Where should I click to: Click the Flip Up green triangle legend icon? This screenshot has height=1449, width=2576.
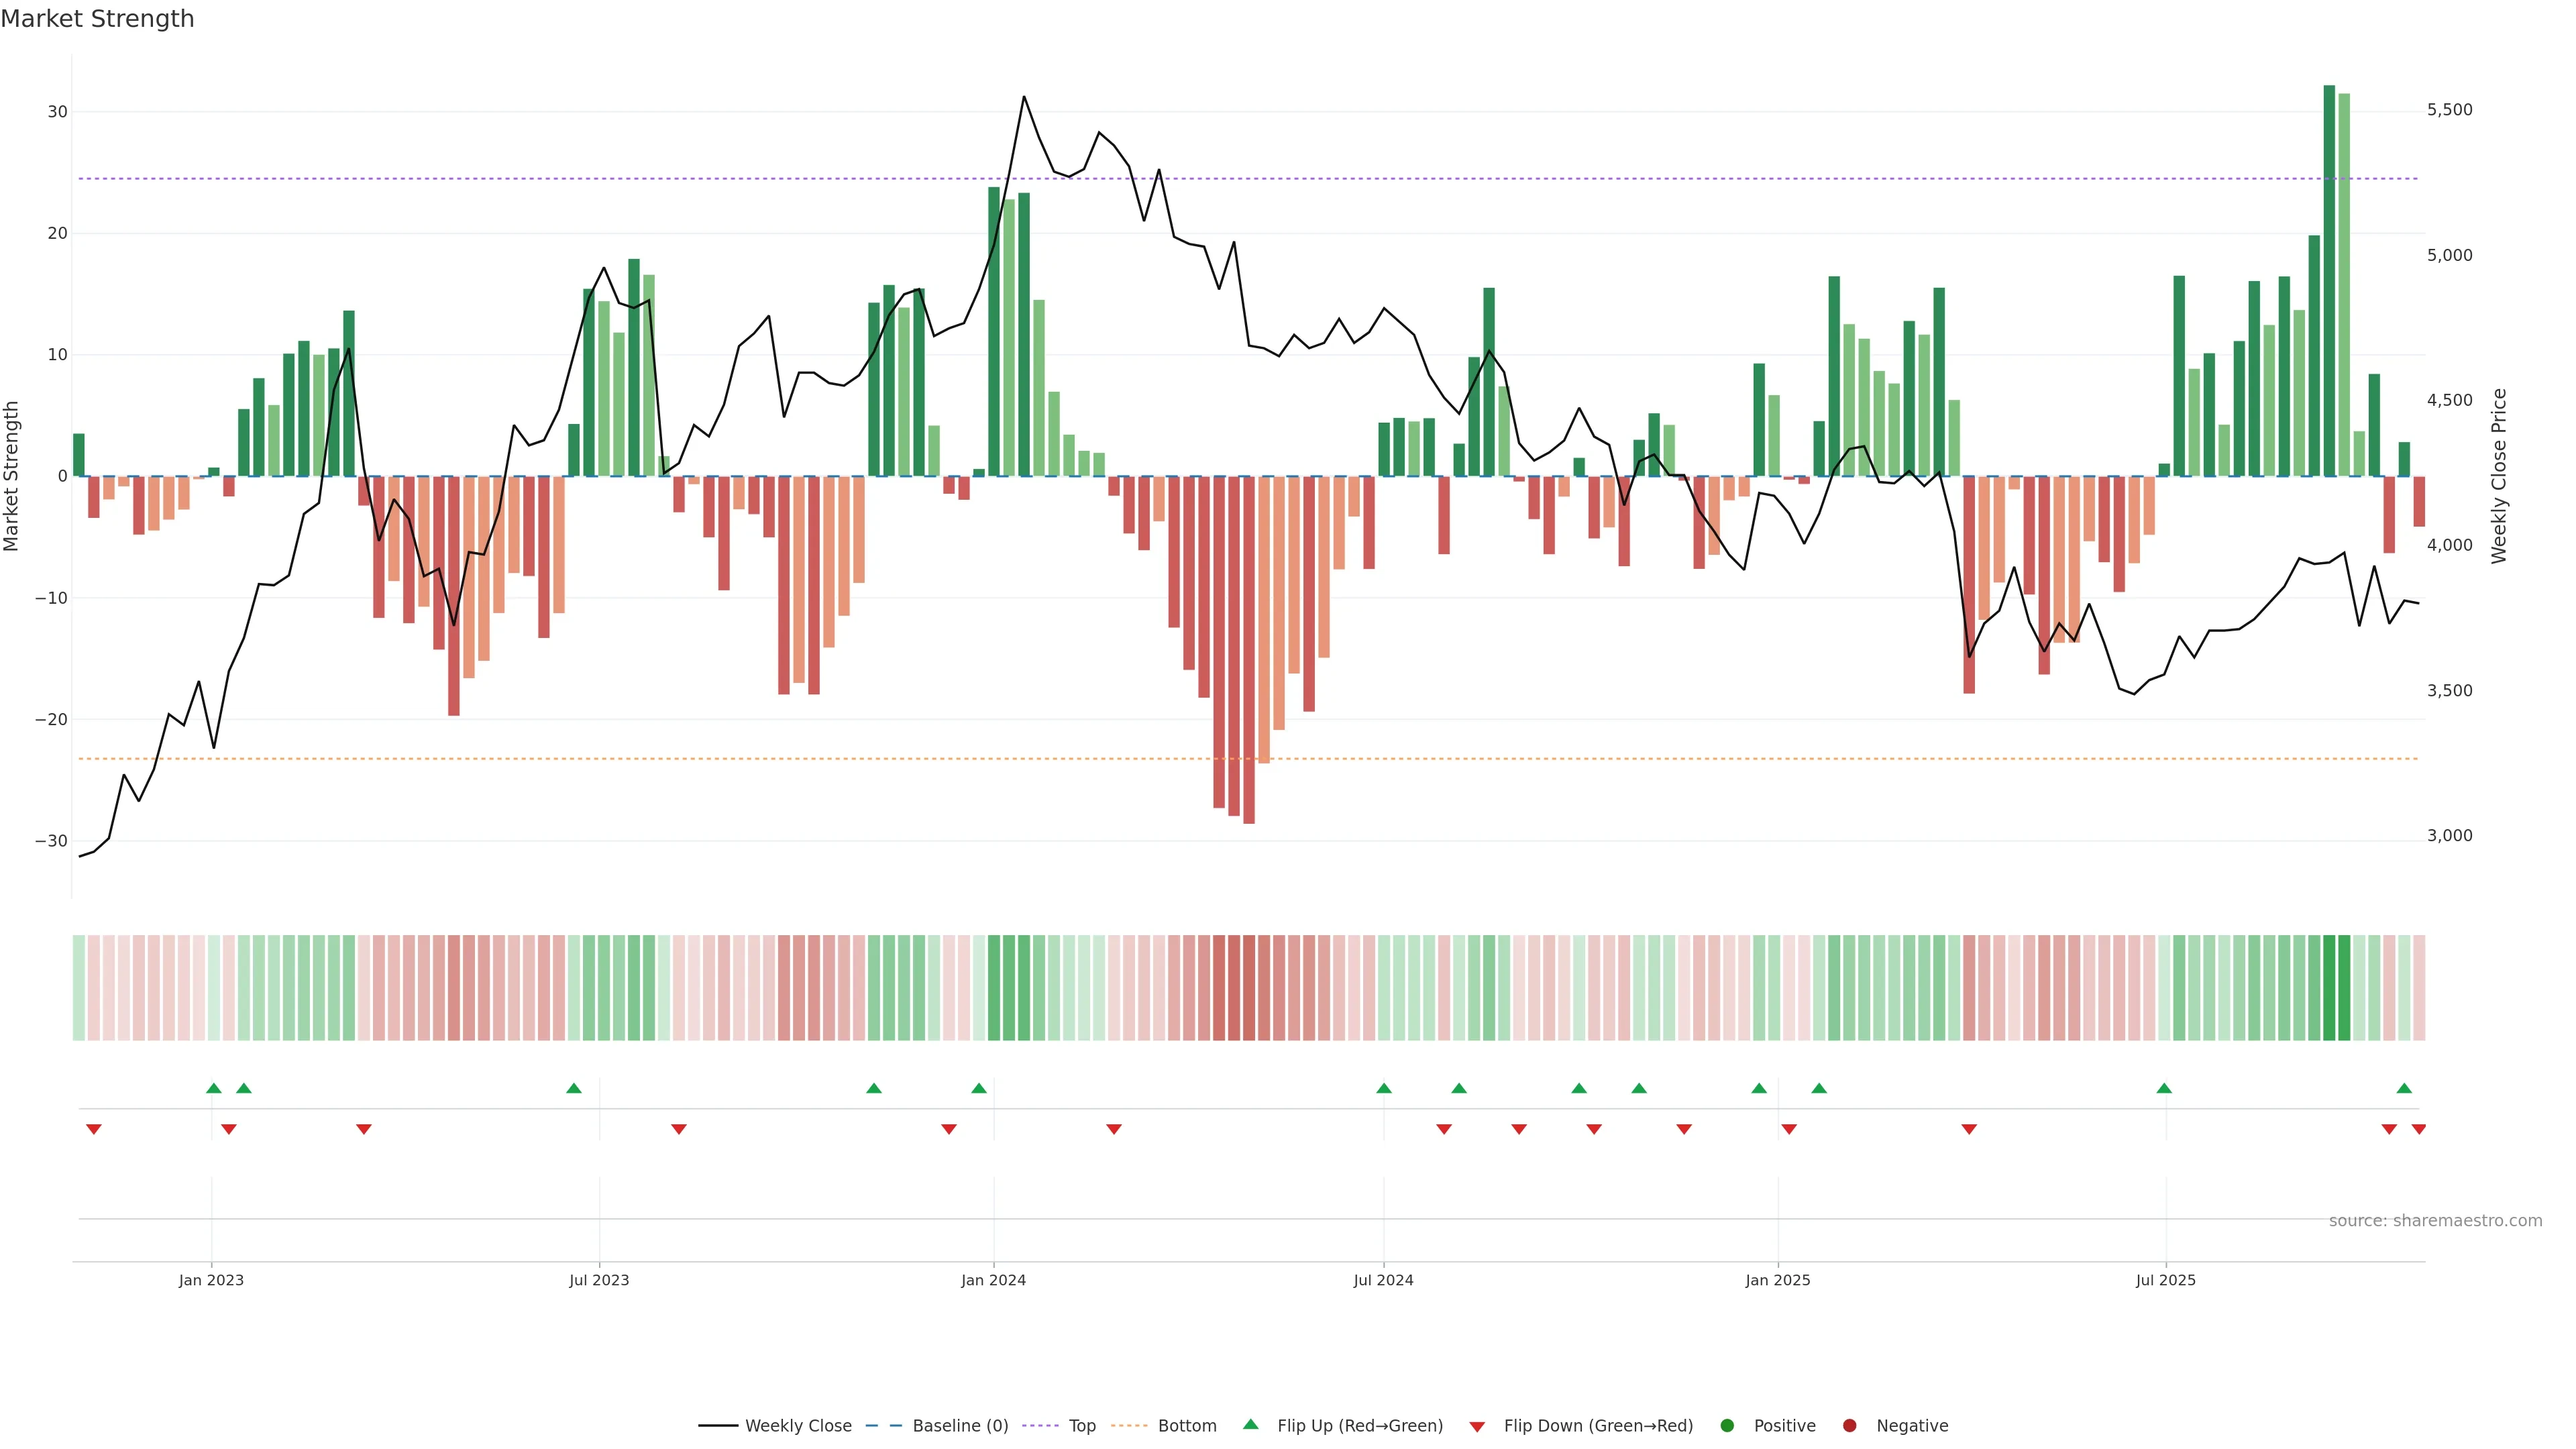coord(1250,1424)
